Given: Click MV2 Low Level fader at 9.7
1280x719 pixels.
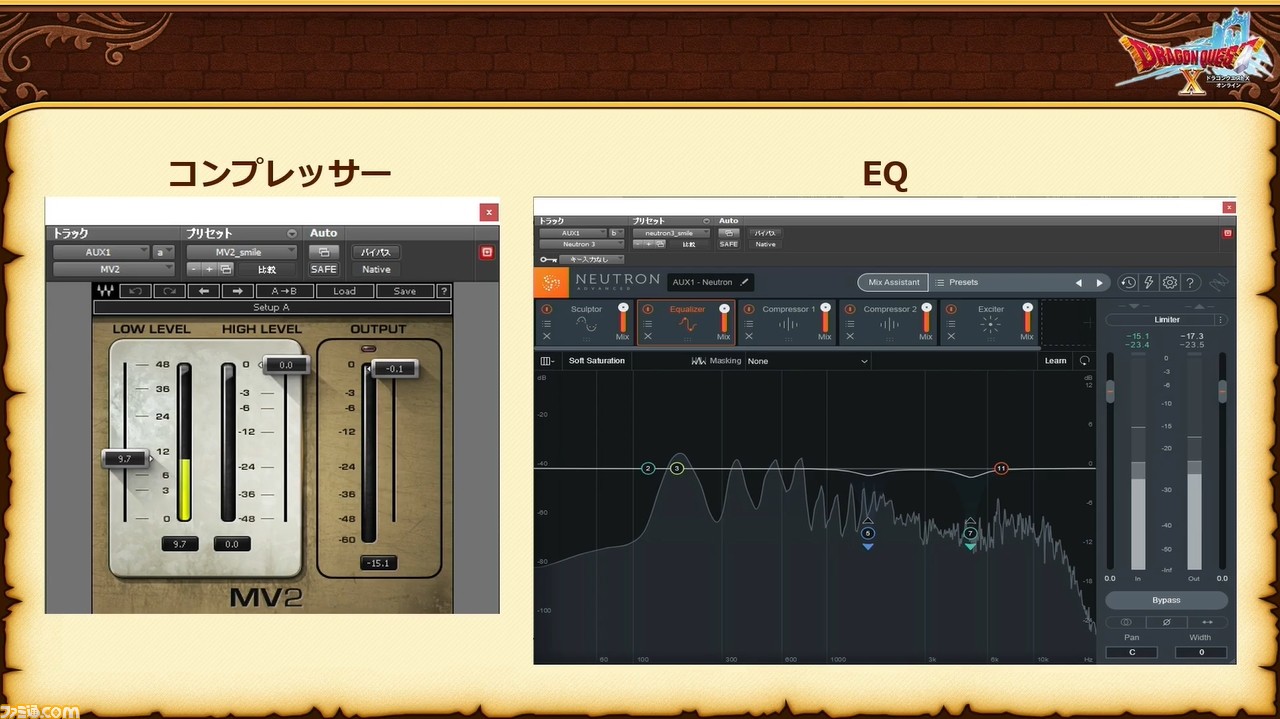Looking at the screenshot, I should [x=125, y=458].
